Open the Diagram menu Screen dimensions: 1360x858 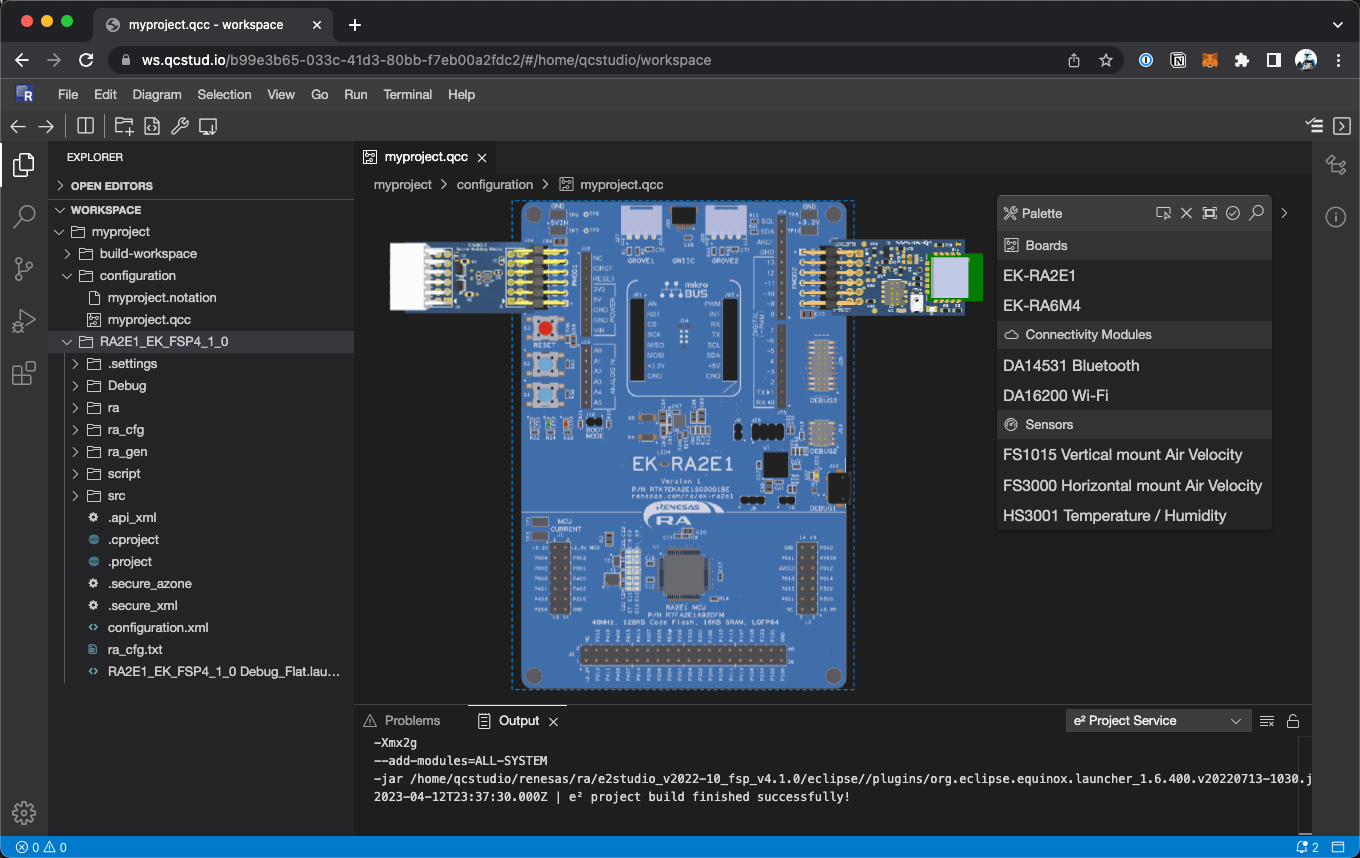point(157,94)
